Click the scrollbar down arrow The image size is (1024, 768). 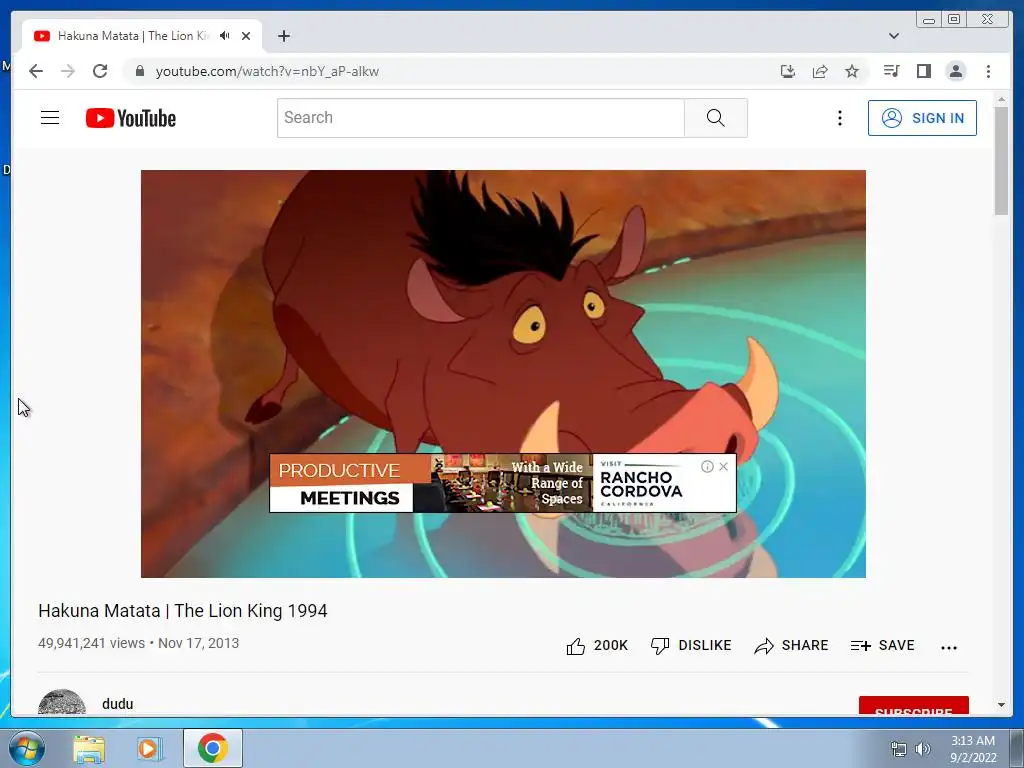click(x=1001, y=705)
